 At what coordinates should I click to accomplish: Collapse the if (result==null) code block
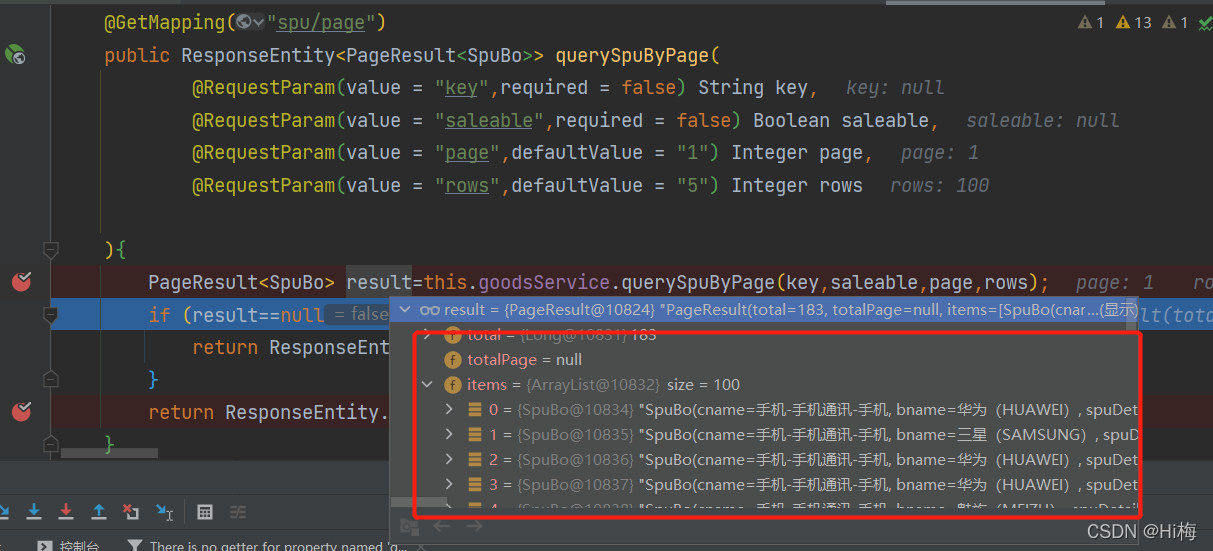(x=51, y=315)
